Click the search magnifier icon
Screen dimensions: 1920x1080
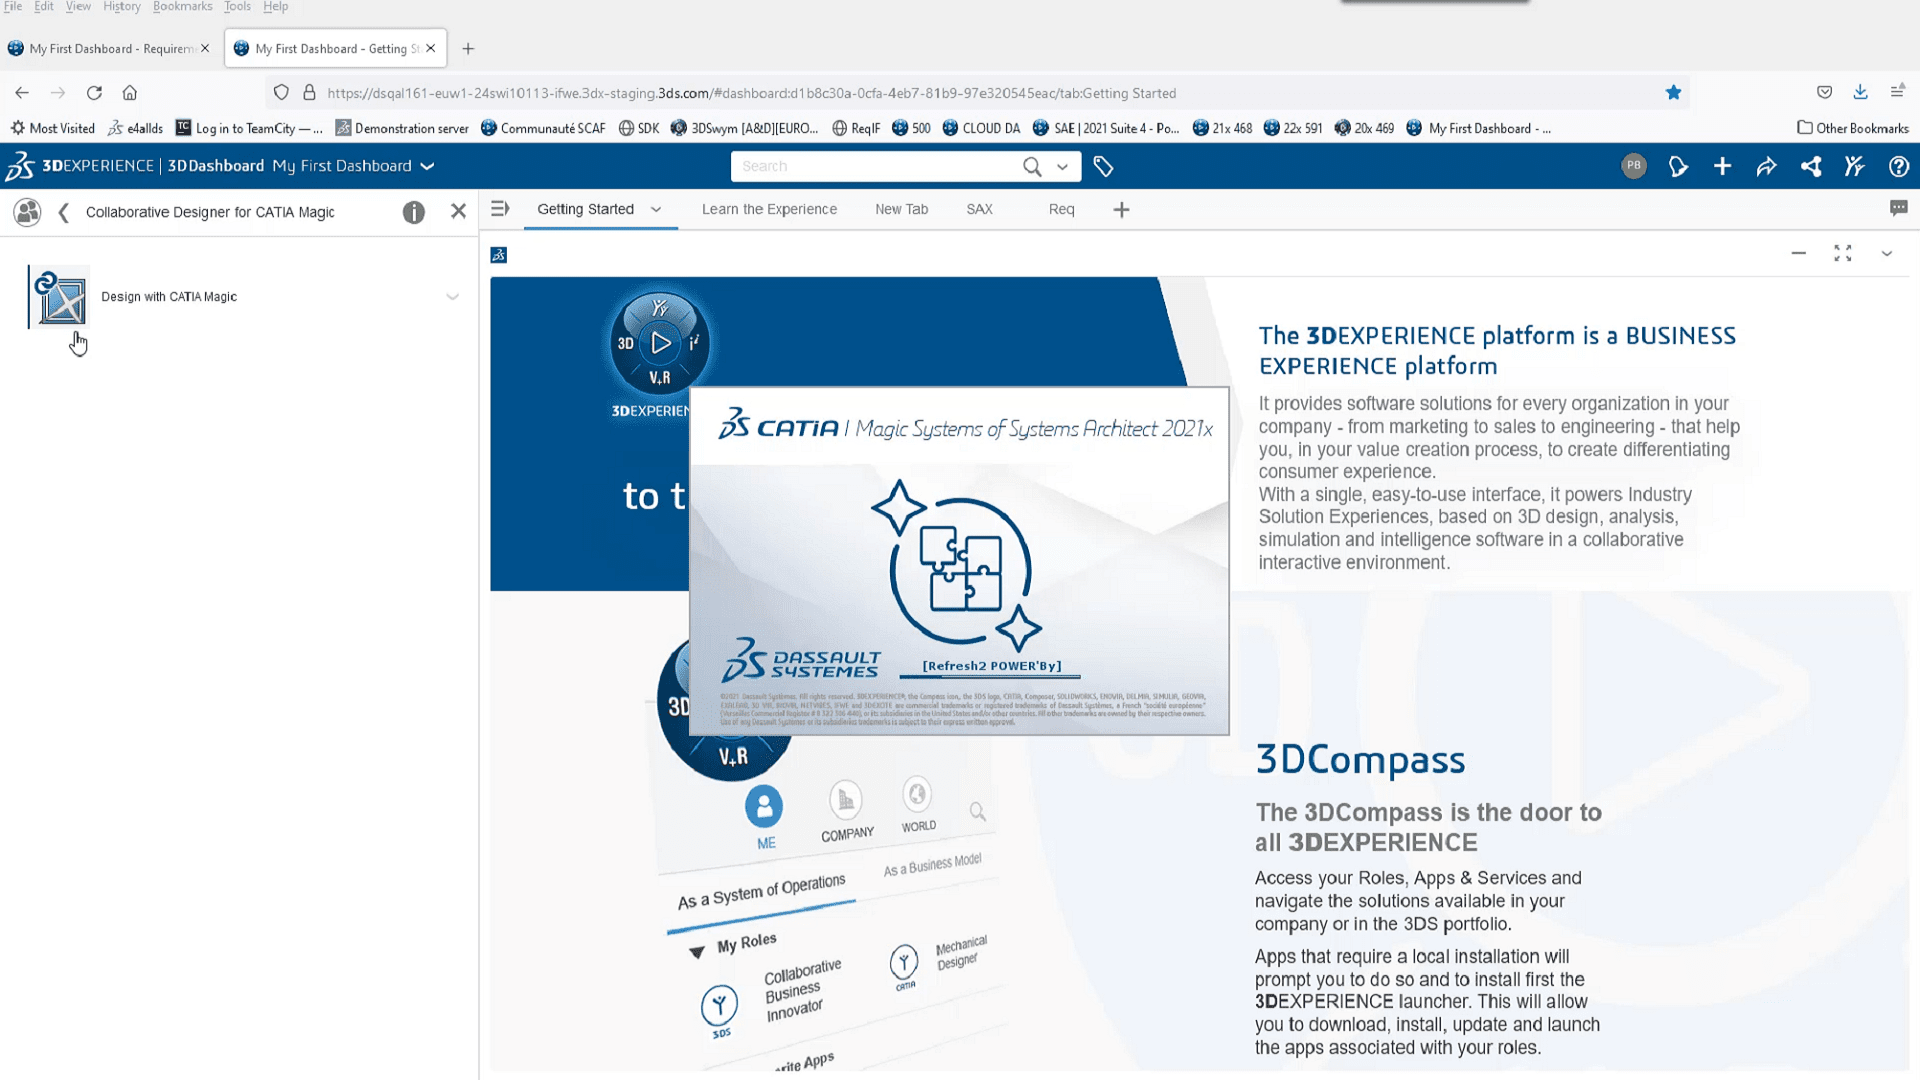click(1032, 166)
